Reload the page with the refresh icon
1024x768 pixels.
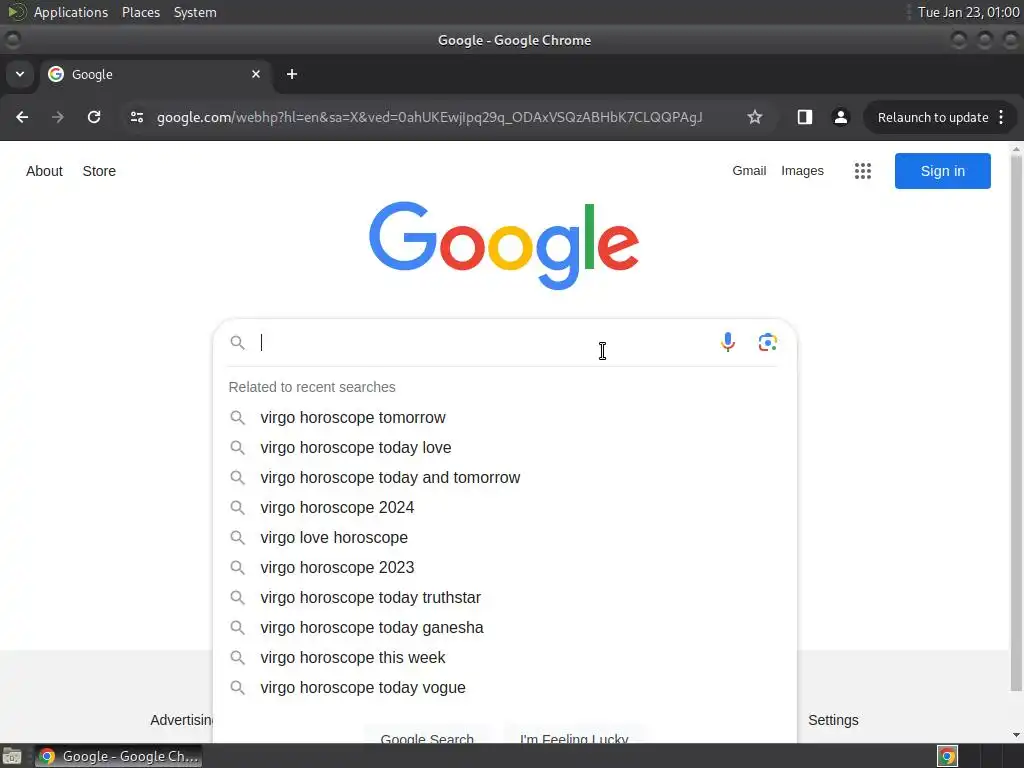click(94, 117)
